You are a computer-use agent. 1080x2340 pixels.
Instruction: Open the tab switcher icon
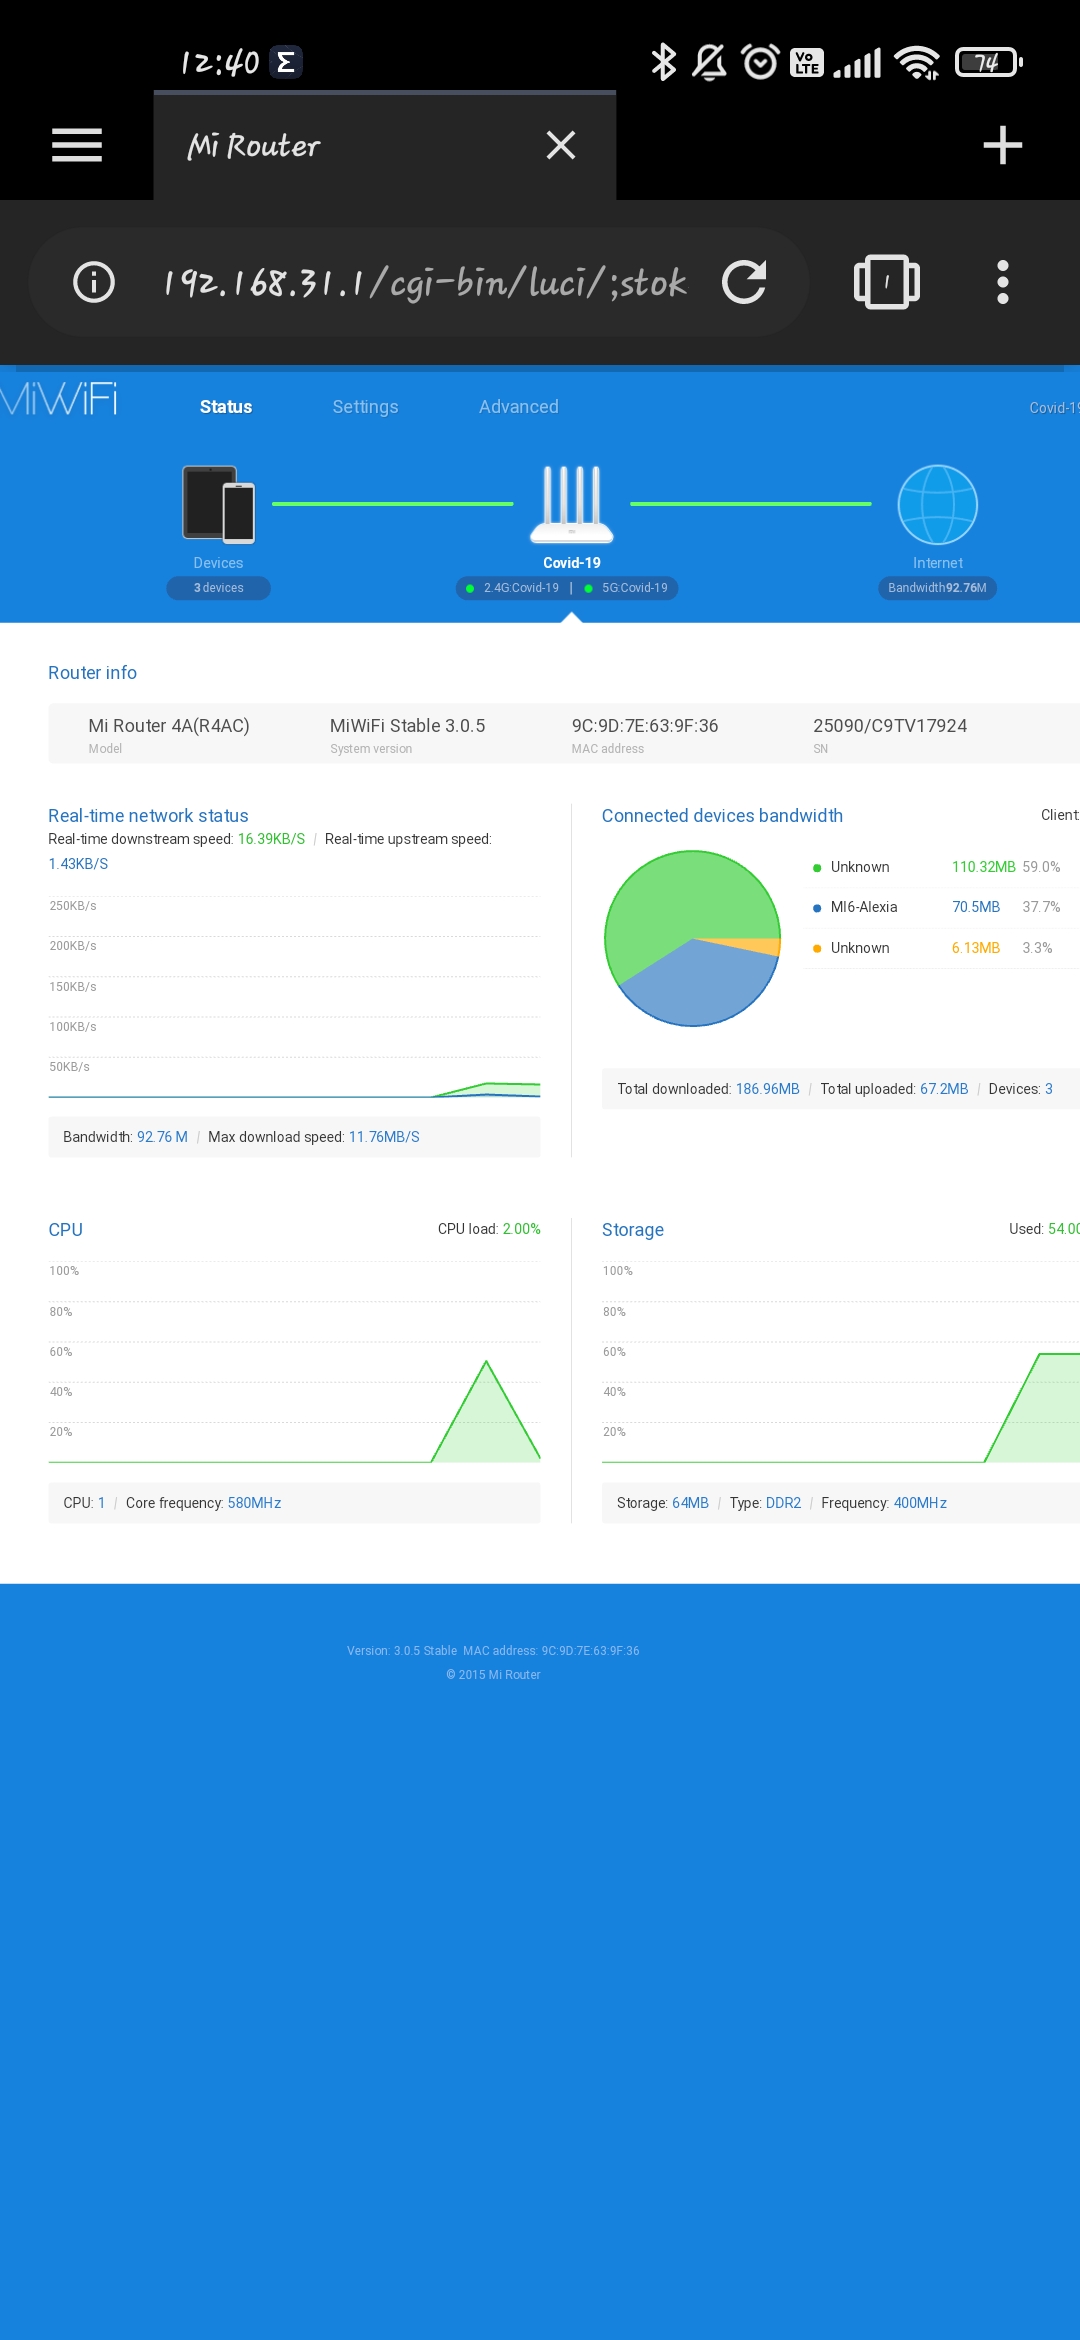click(886, 282)
